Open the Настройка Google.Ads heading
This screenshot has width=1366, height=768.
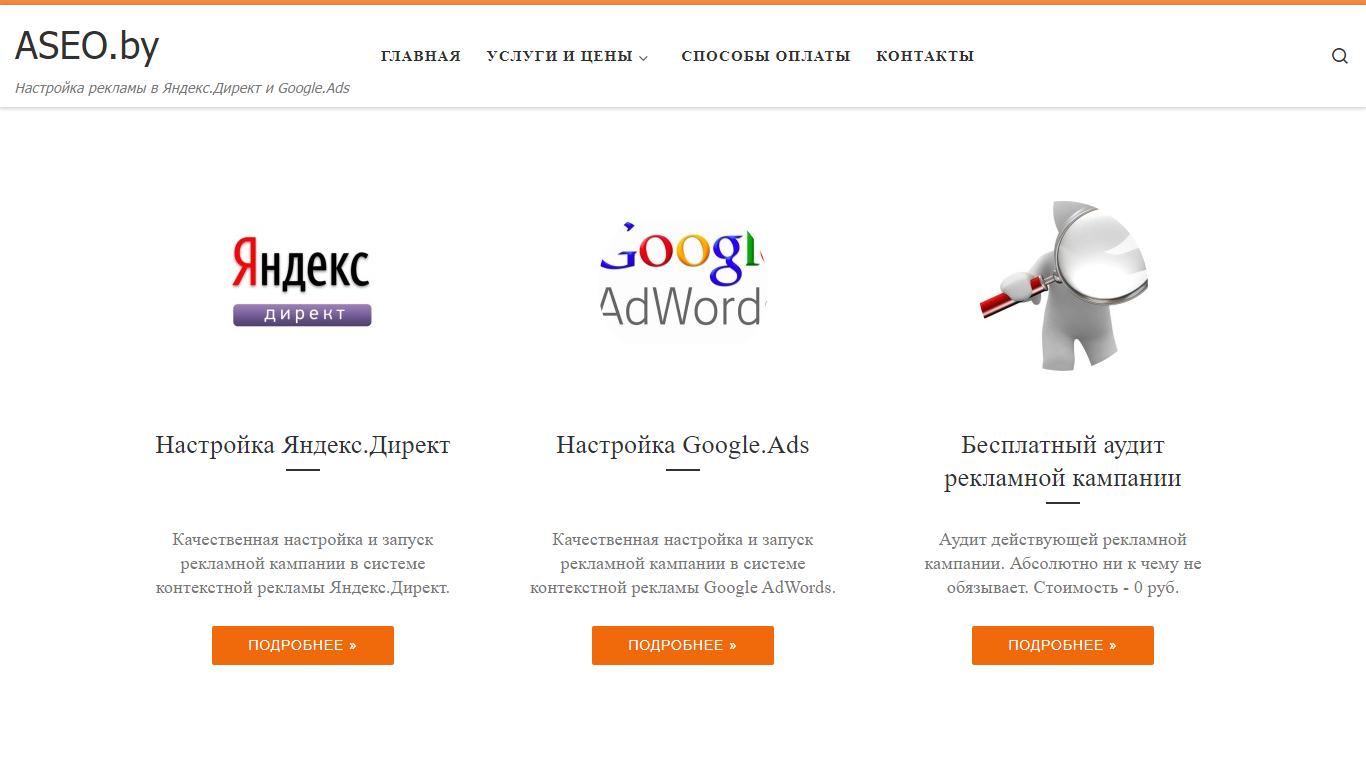click(x=683, y=445)
